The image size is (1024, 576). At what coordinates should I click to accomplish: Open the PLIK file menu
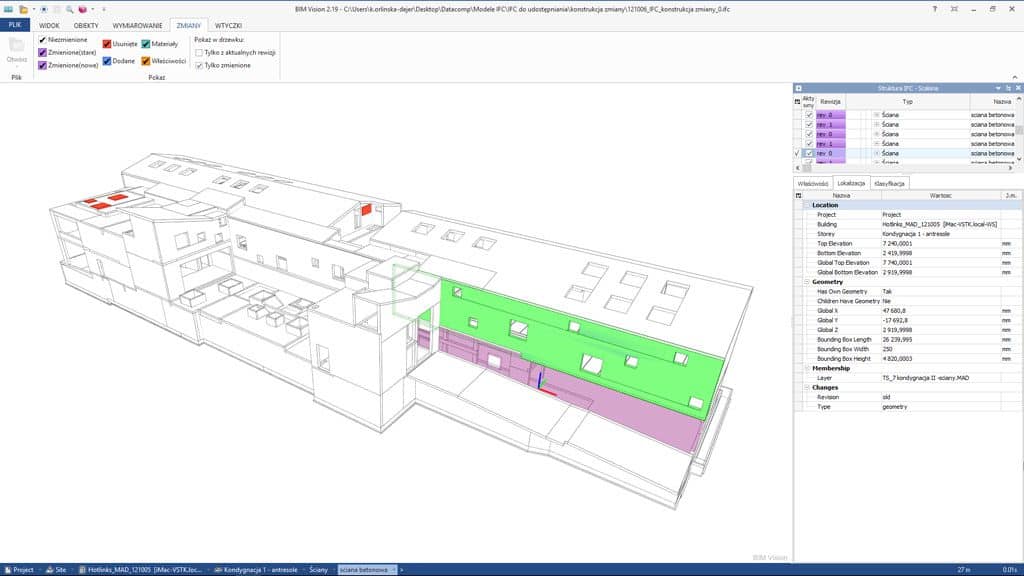15,24
